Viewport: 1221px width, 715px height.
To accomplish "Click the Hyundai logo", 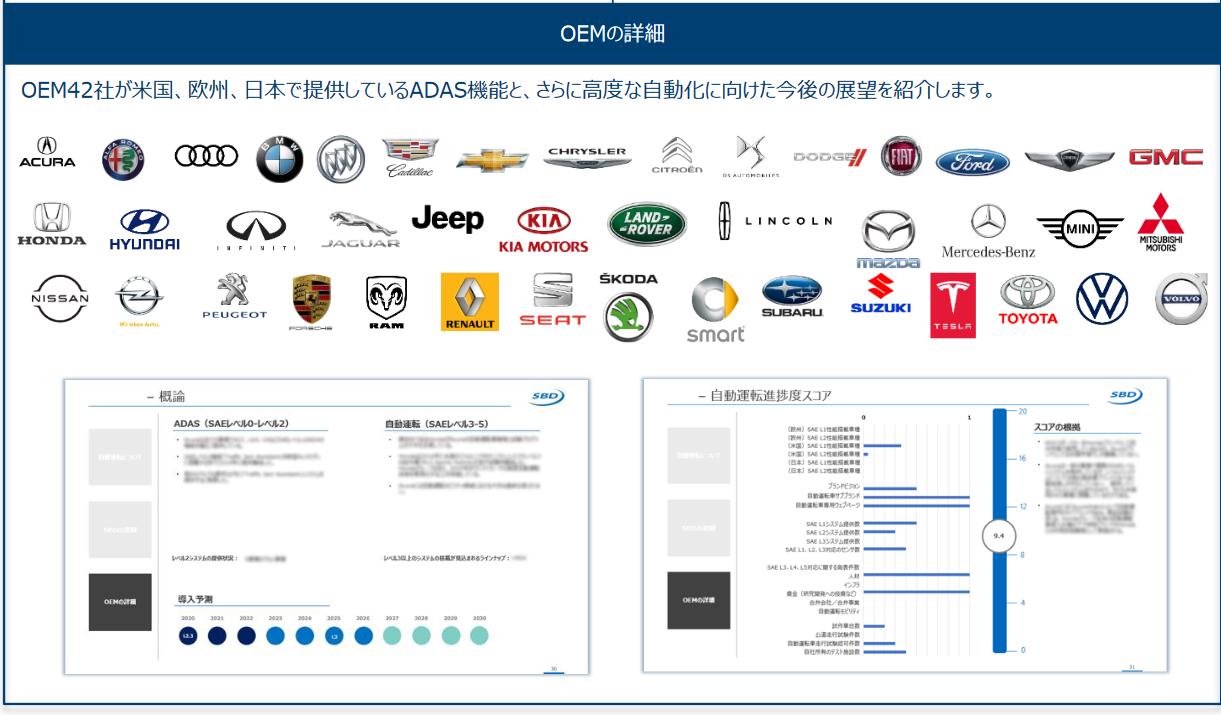I will click(145, 229).
